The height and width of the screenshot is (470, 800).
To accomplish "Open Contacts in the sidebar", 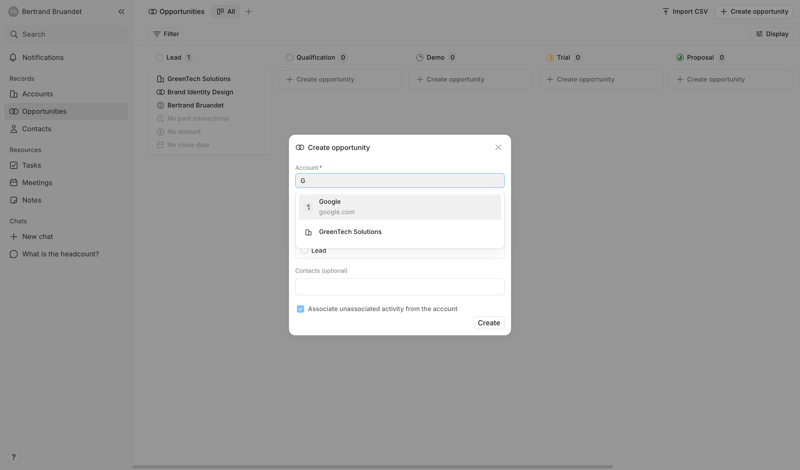I will coord(66,129).
